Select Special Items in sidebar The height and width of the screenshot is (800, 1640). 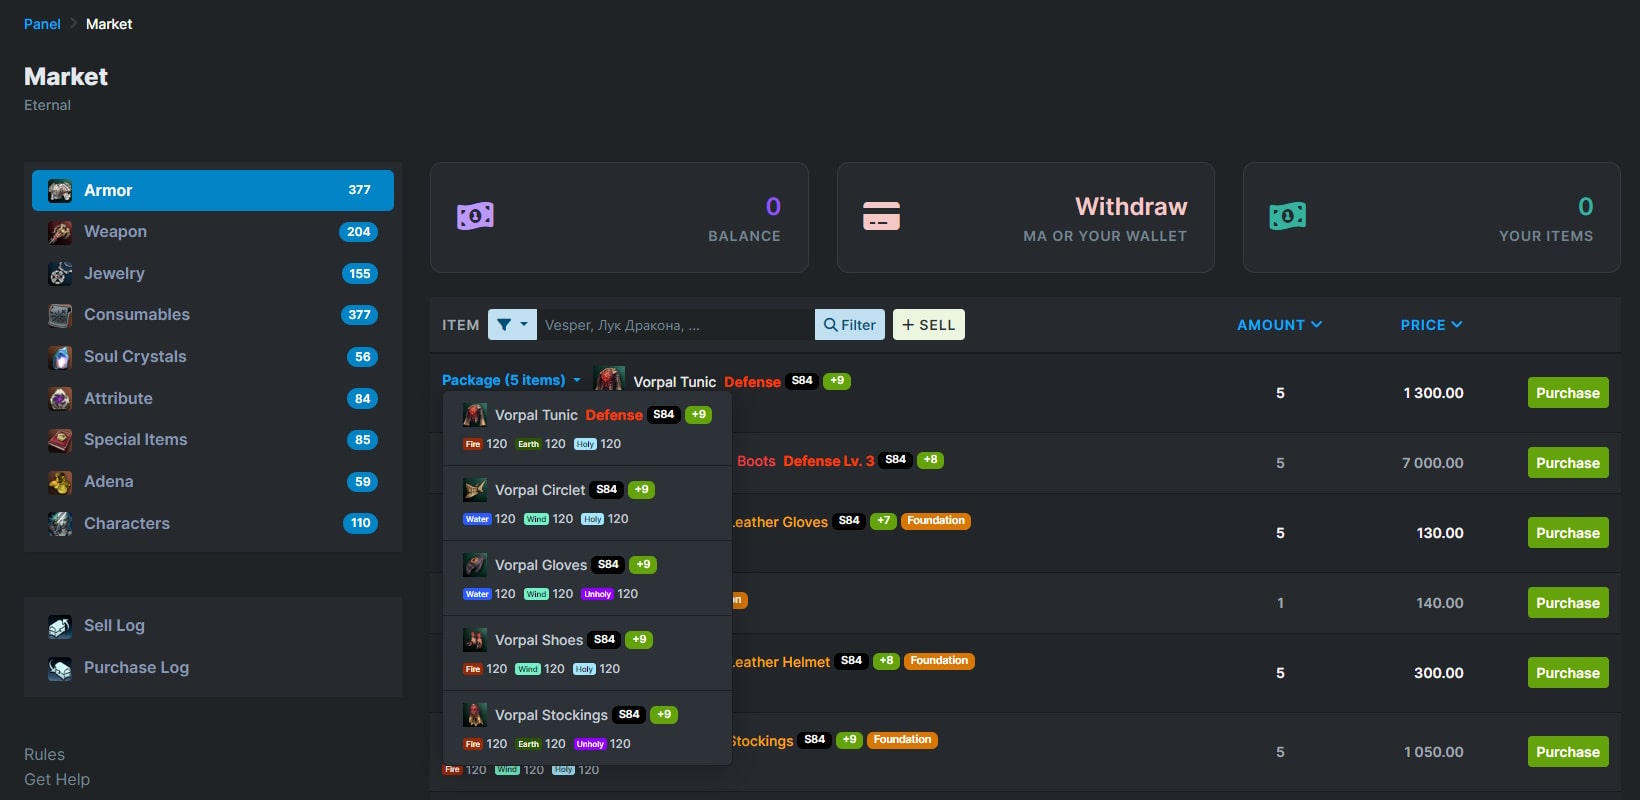coord(136,440)
